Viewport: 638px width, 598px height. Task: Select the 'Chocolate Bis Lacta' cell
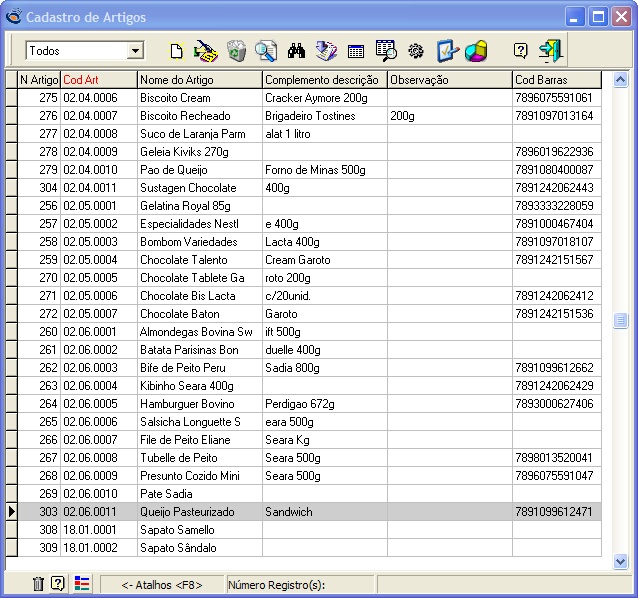pyautogui.click(x=200, y=296)
